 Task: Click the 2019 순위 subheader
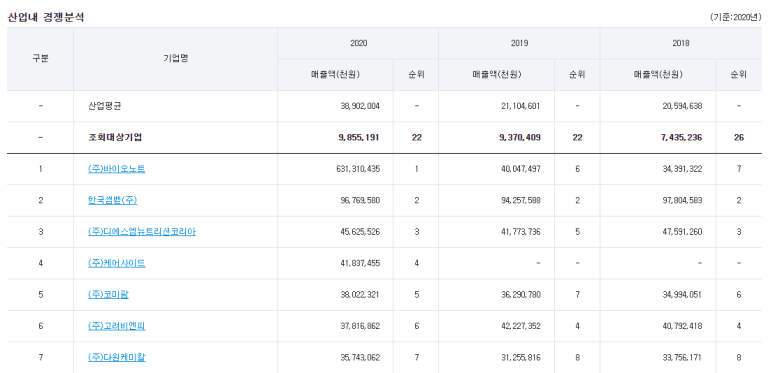click(x=577, y=75)
